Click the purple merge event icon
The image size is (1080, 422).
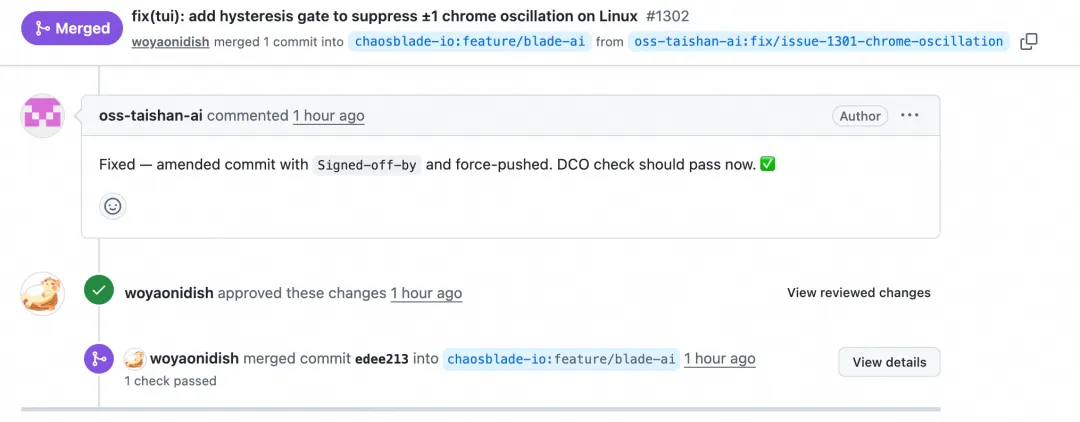(98, 359)
